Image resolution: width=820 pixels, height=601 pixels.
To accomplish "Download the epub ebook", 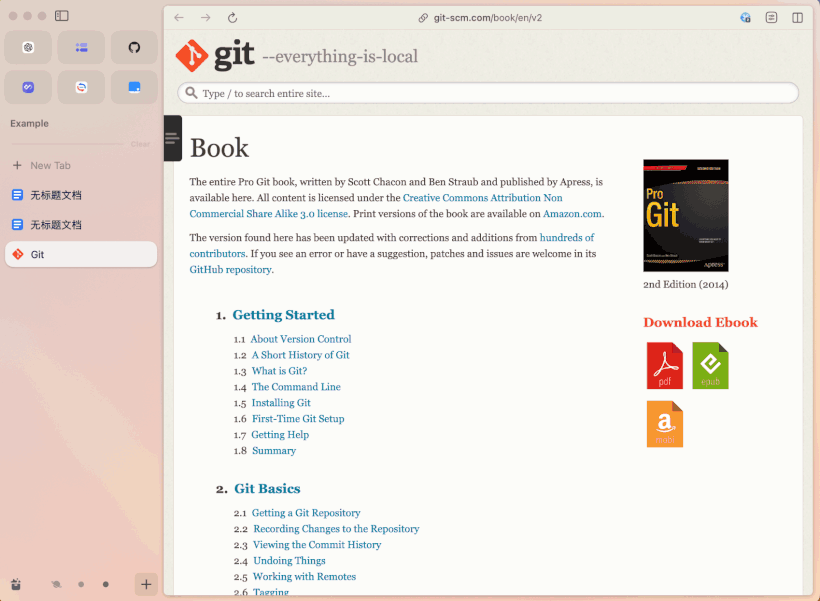I will [710, 366].
